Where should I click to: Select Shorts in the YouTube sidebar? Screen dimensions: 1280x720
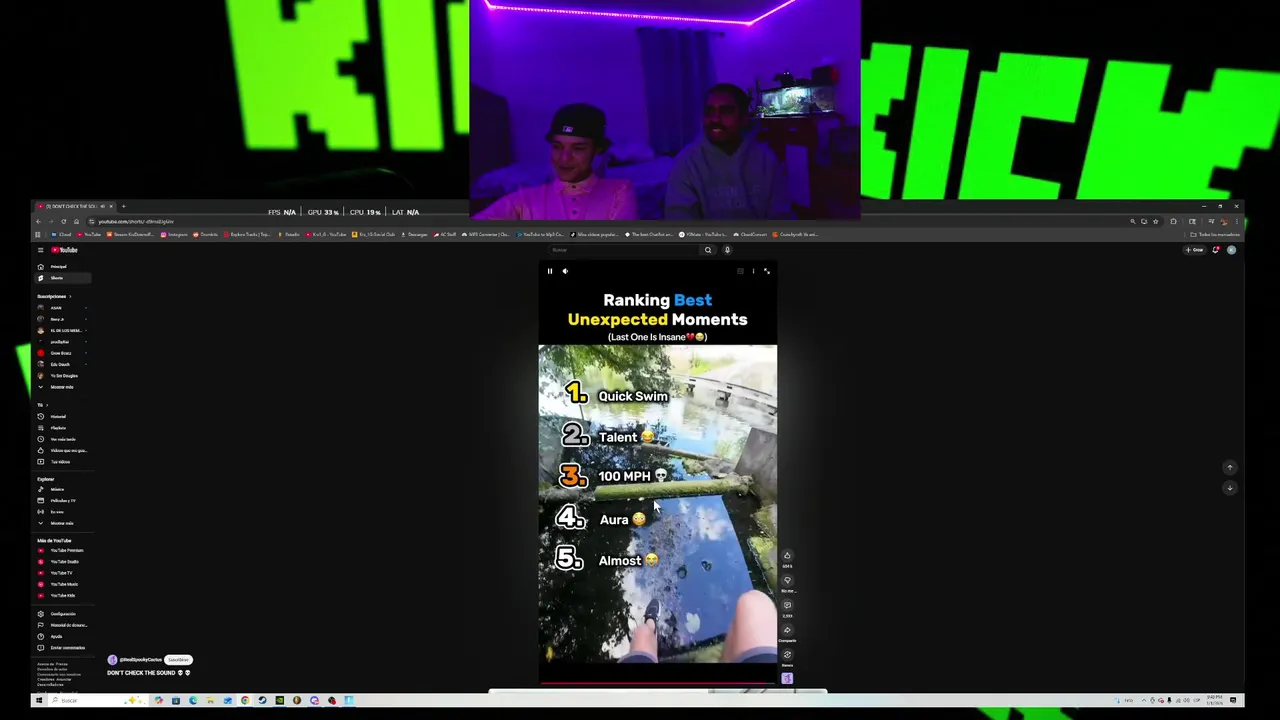(x=62, y=278)
